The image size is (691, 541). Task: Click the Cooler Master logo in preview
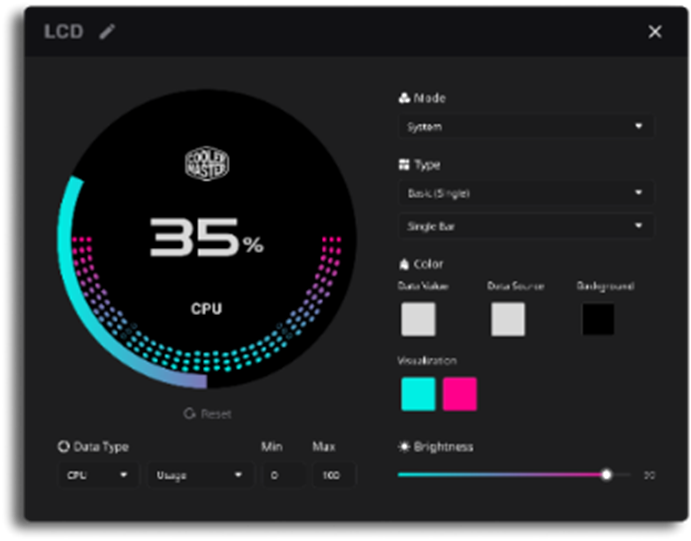click(x=207, y=164)
